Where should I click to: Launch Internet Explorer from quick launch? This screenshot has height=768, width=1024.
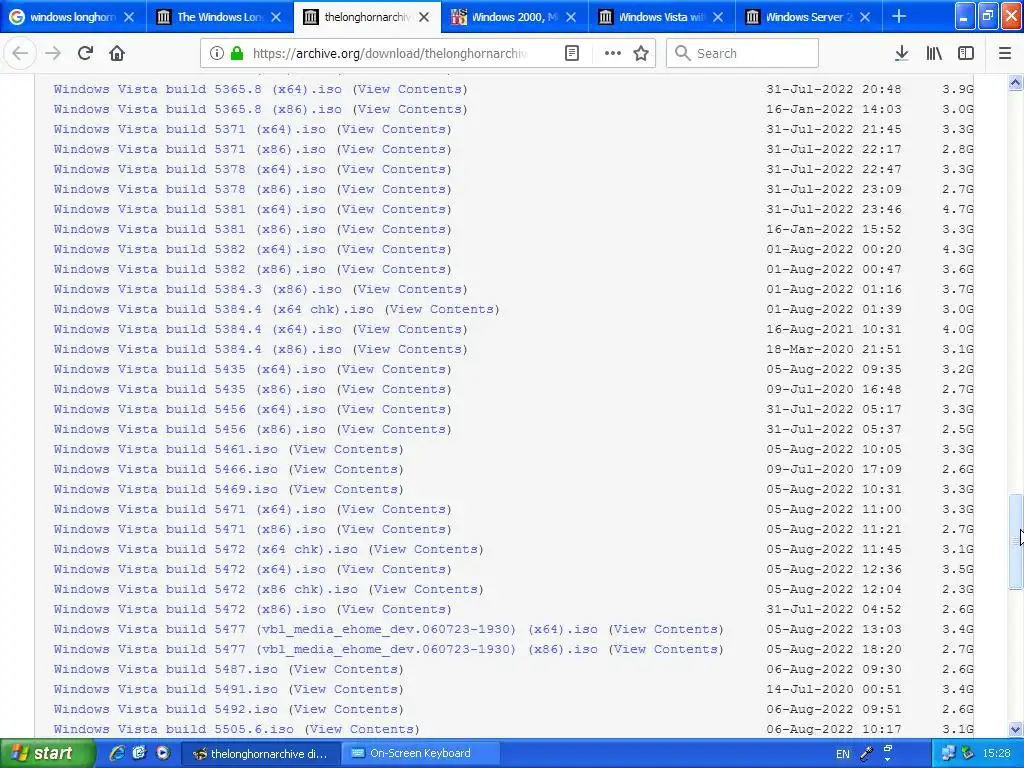pyautogui.click(x=117, y=754)
